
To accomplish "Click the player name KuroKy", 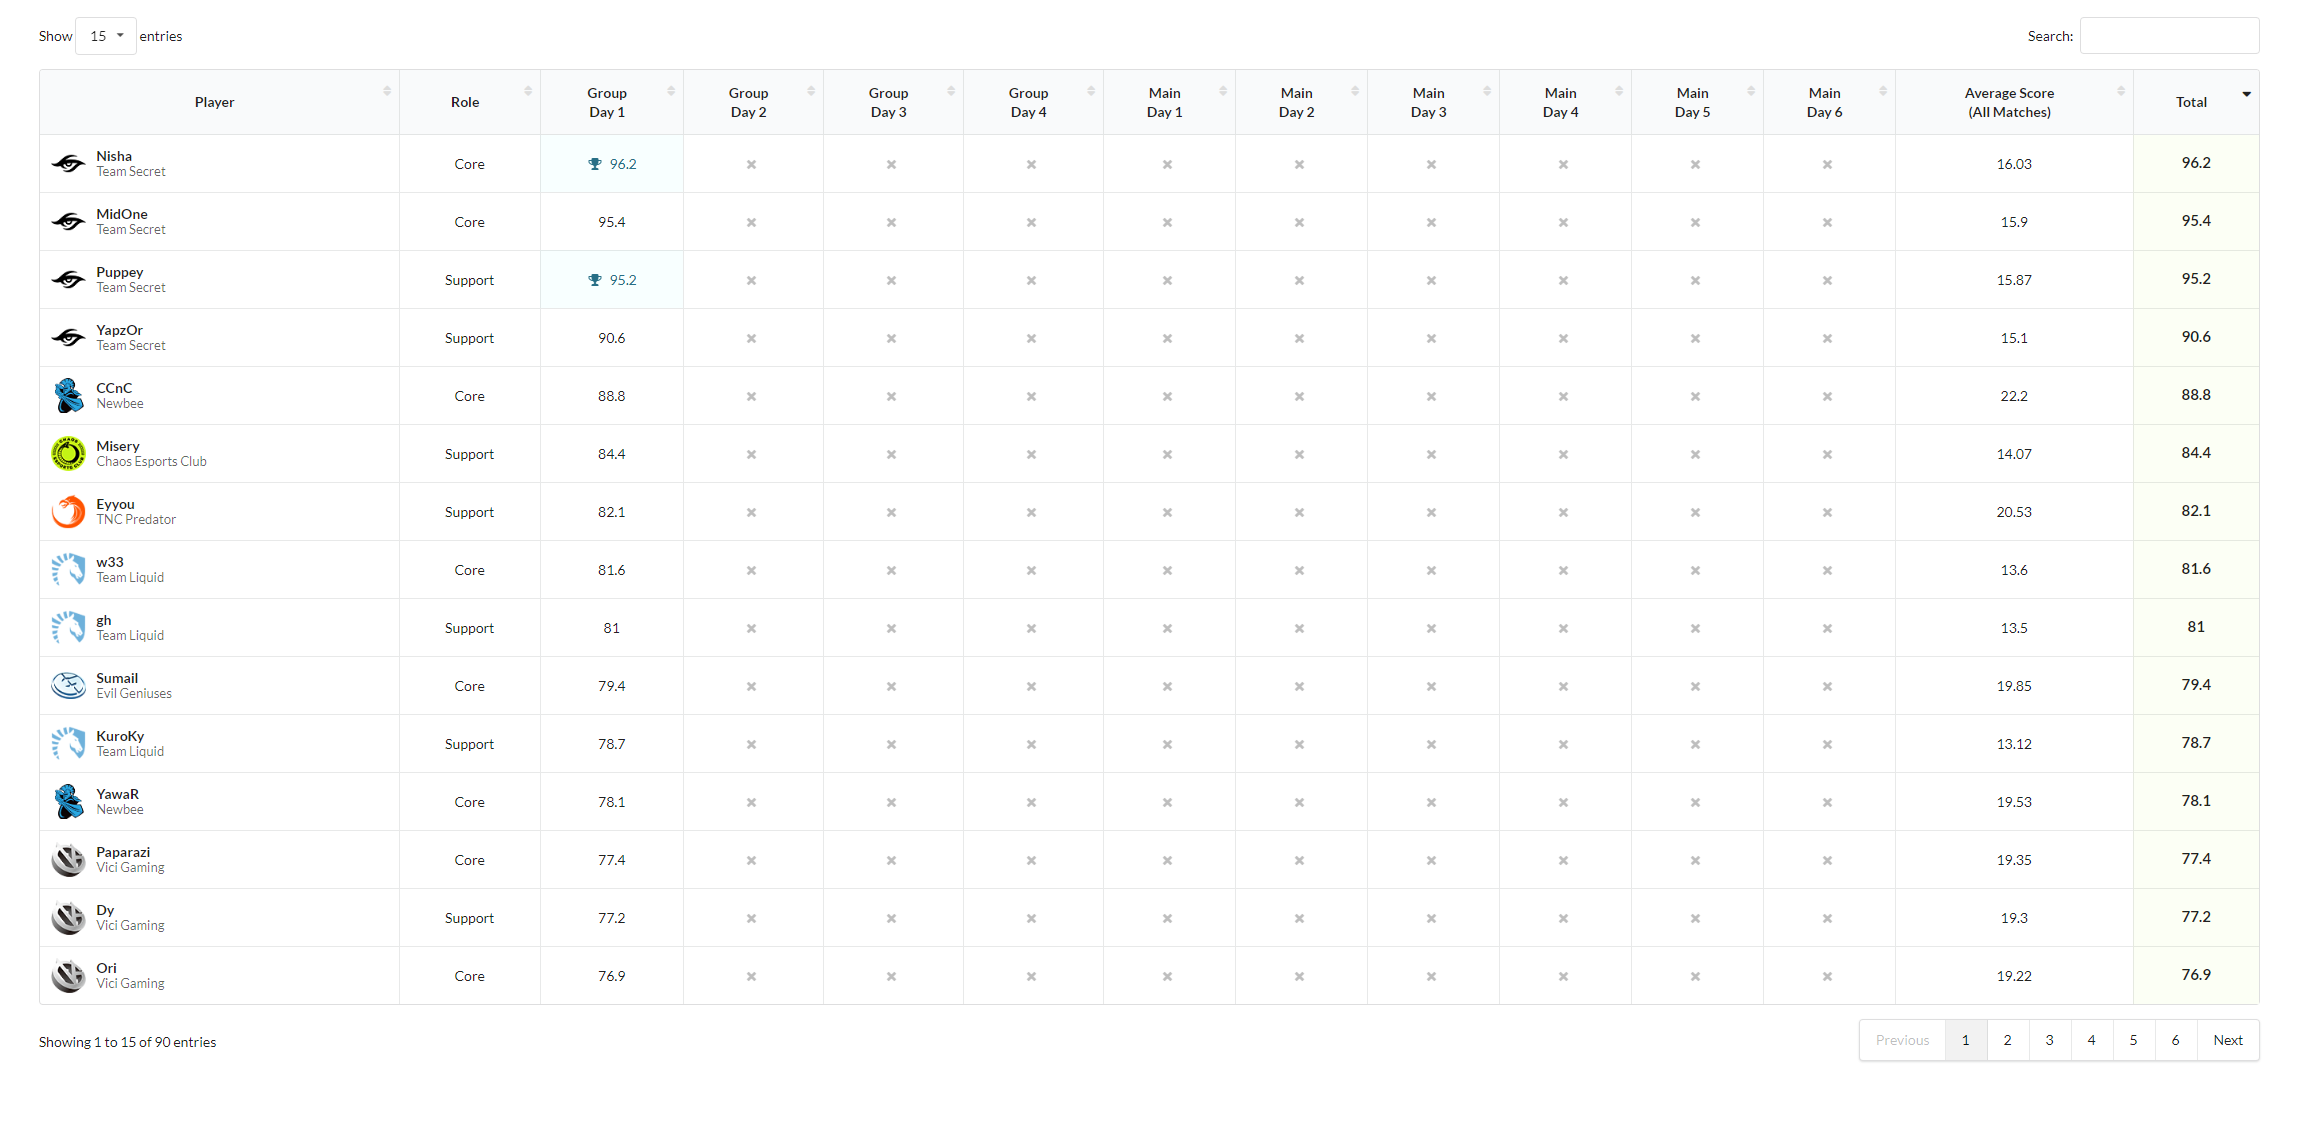I will [x=120, y=736].
